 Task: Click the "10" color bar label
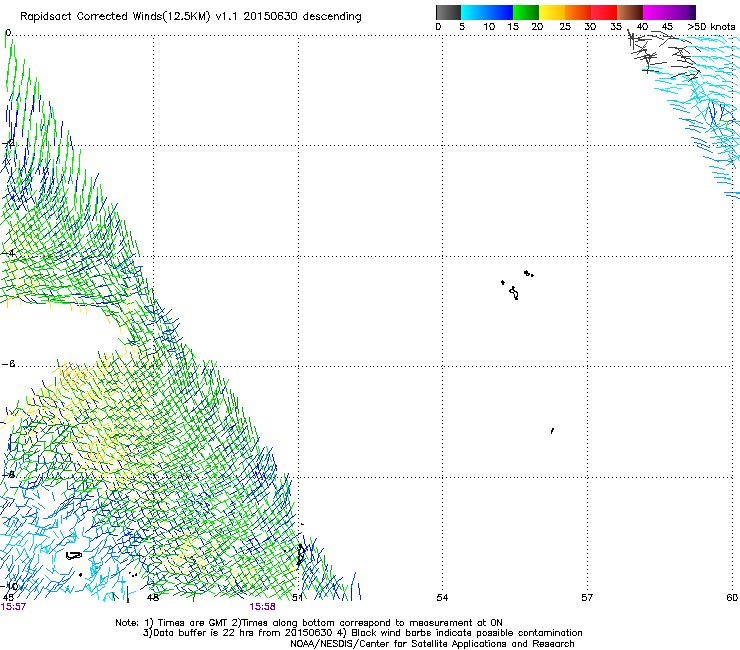click(x=489, y=27)
